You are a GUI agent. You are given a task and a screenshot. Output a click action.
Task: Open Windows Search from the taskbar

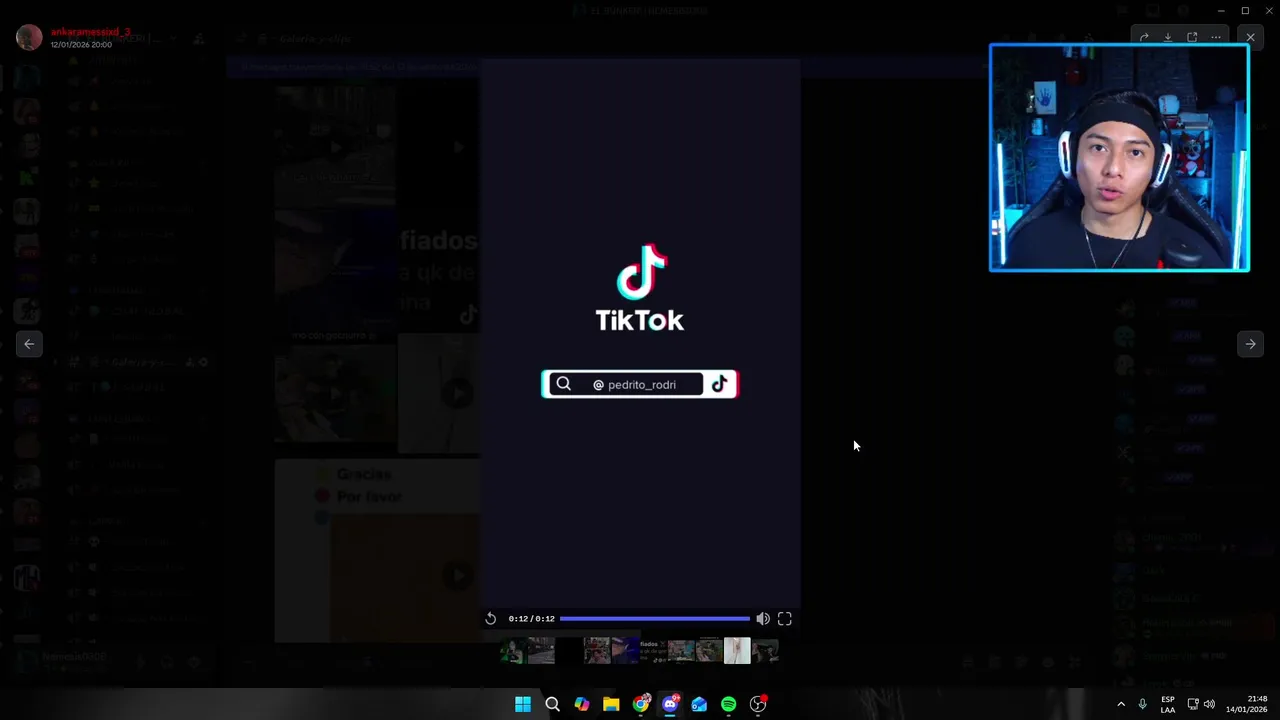[552, 704]
